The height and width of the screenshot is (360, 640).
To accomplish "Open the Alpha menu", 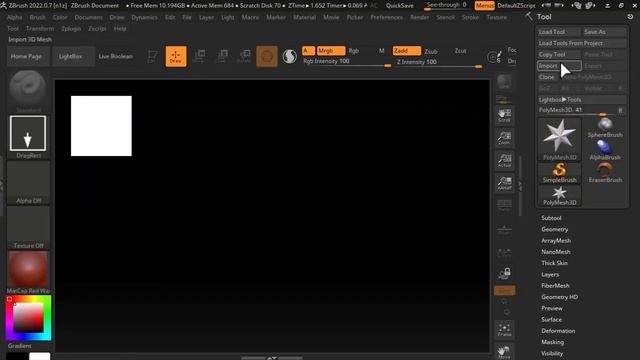I will pos(15,18).
